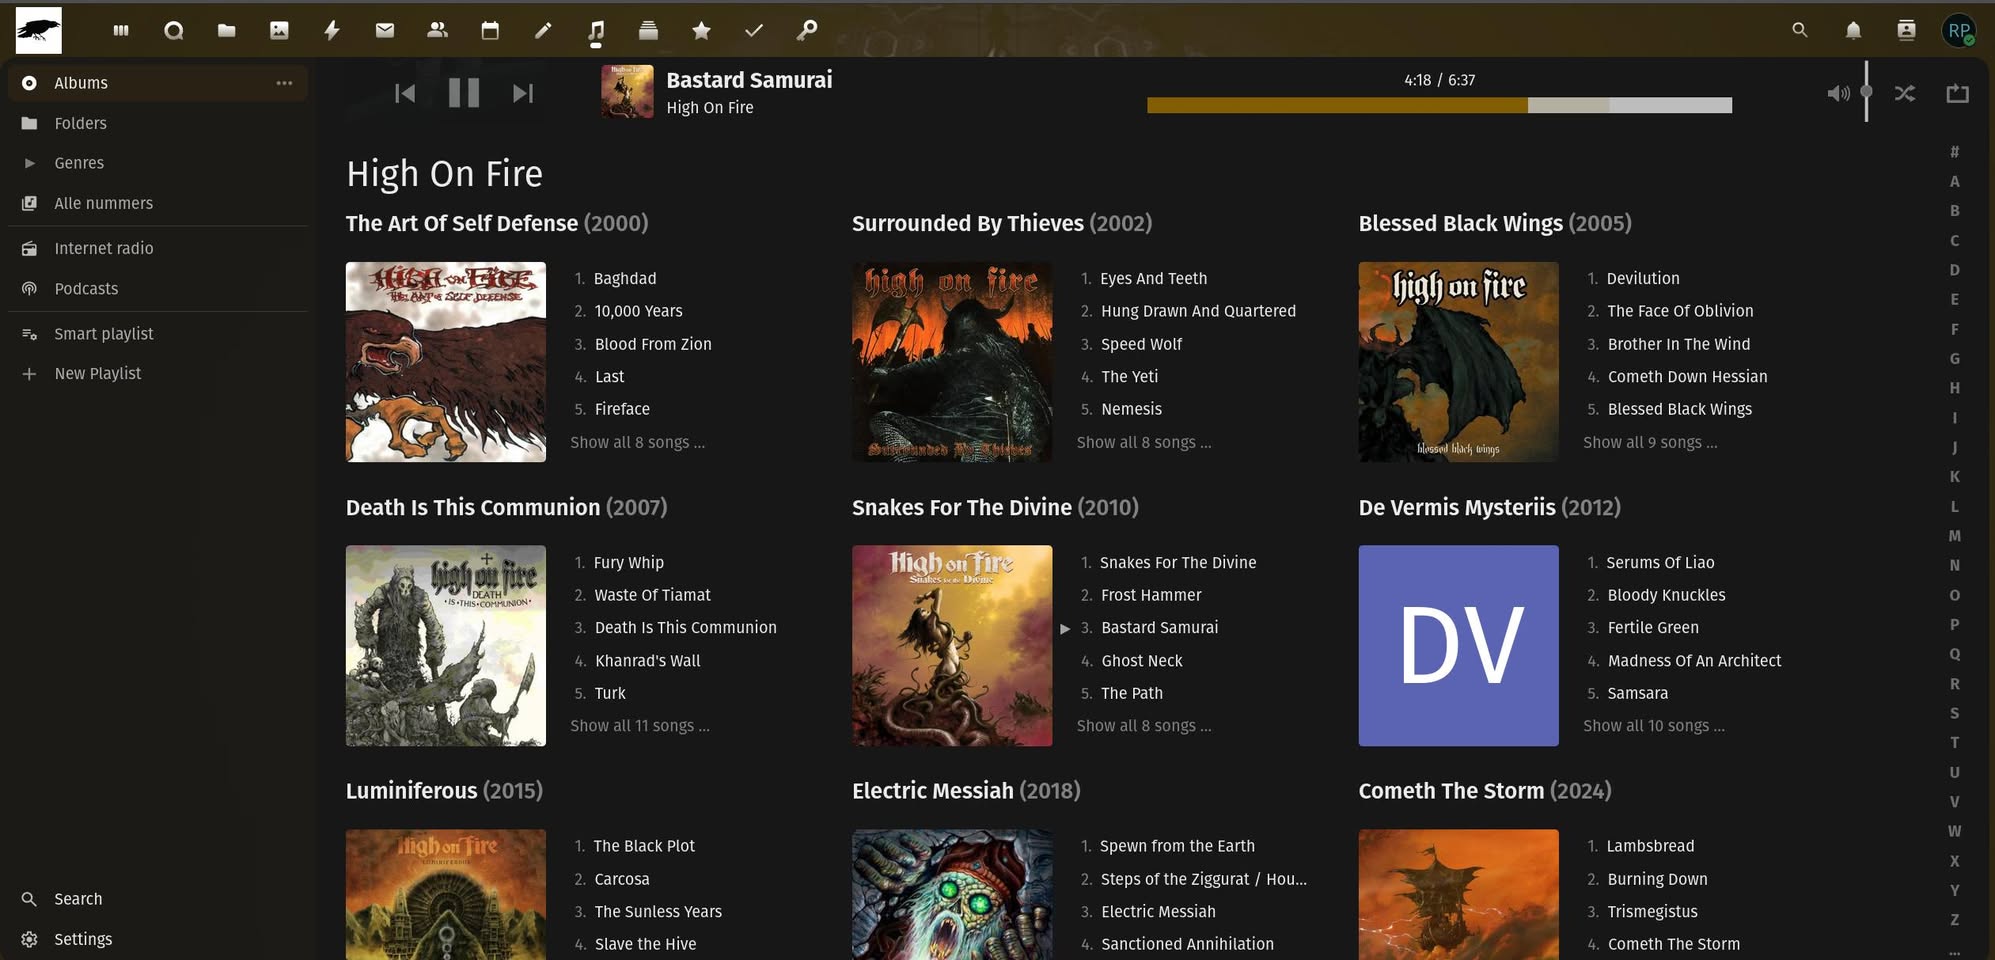Open the Albums three-dot actions menu
The height and width of the screenshot is (960, 1995).
284,83
